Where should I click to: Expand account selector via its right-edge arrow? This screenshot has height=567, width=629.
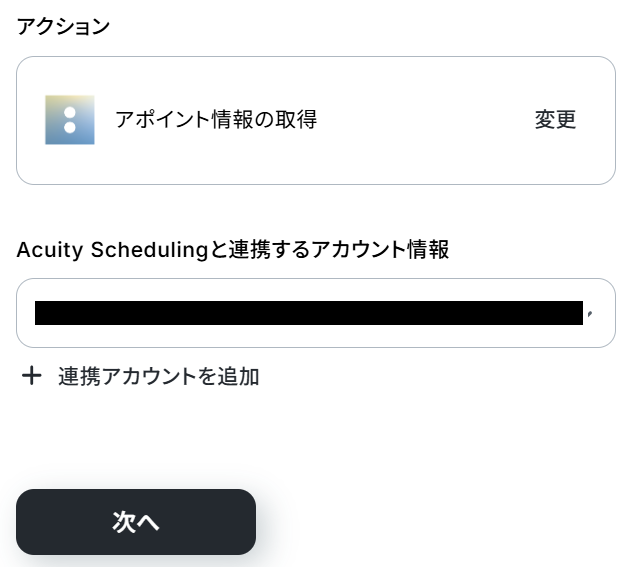click(592, 314)
